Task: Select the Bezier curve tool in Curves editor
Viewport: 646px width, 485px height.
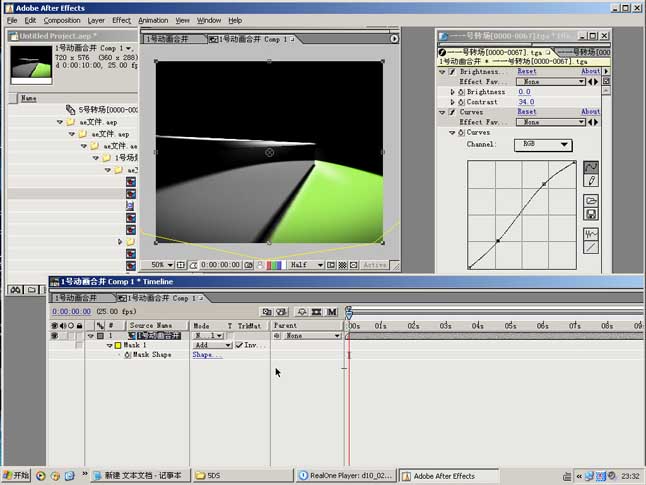Action: (591, 167)
